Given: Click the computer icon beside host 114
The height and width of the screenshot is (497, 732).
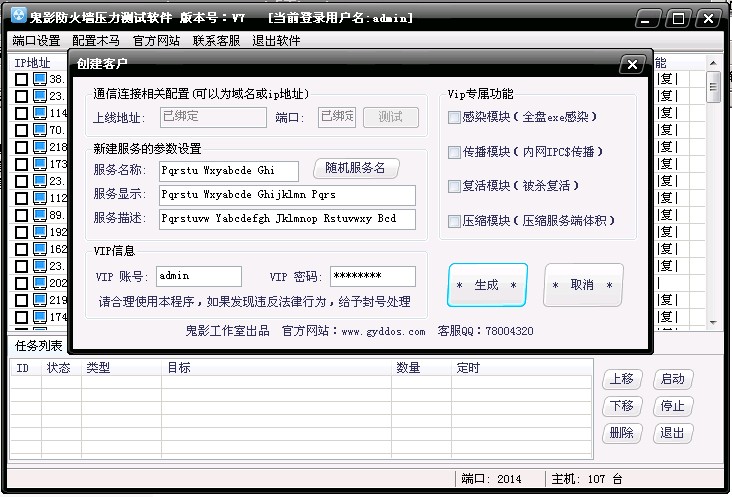Looking at the screenshot, I should click(40, 113).
